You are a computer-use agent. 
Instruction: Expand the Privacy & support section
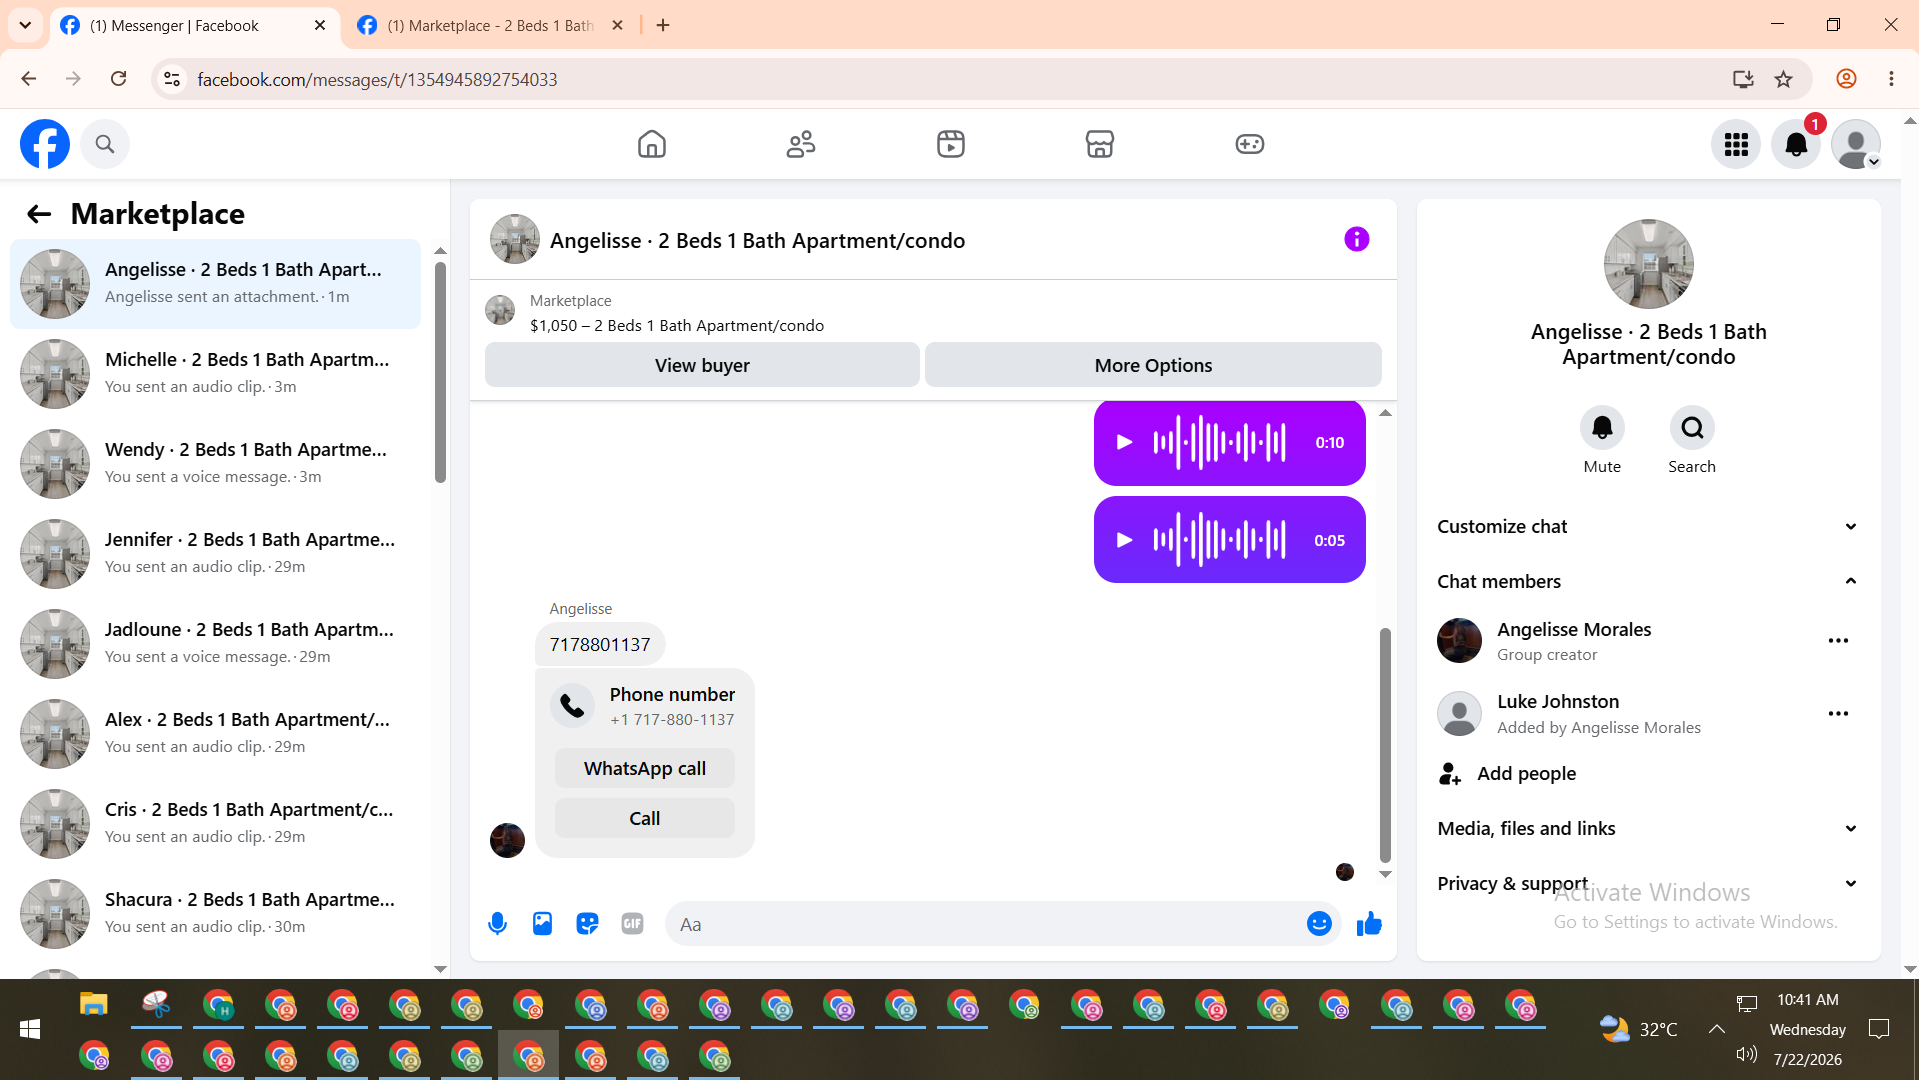click(x=1648, y=884)
